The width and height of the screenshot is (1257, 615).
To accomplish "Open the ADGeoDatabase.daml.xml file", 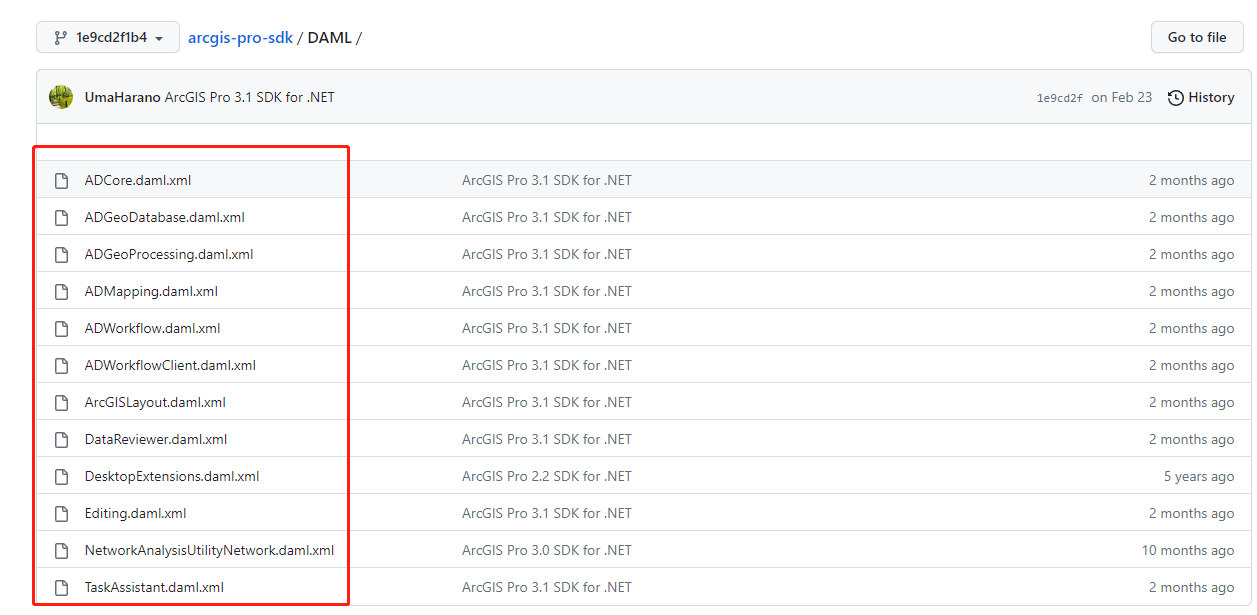I will [x=164, y=218].
